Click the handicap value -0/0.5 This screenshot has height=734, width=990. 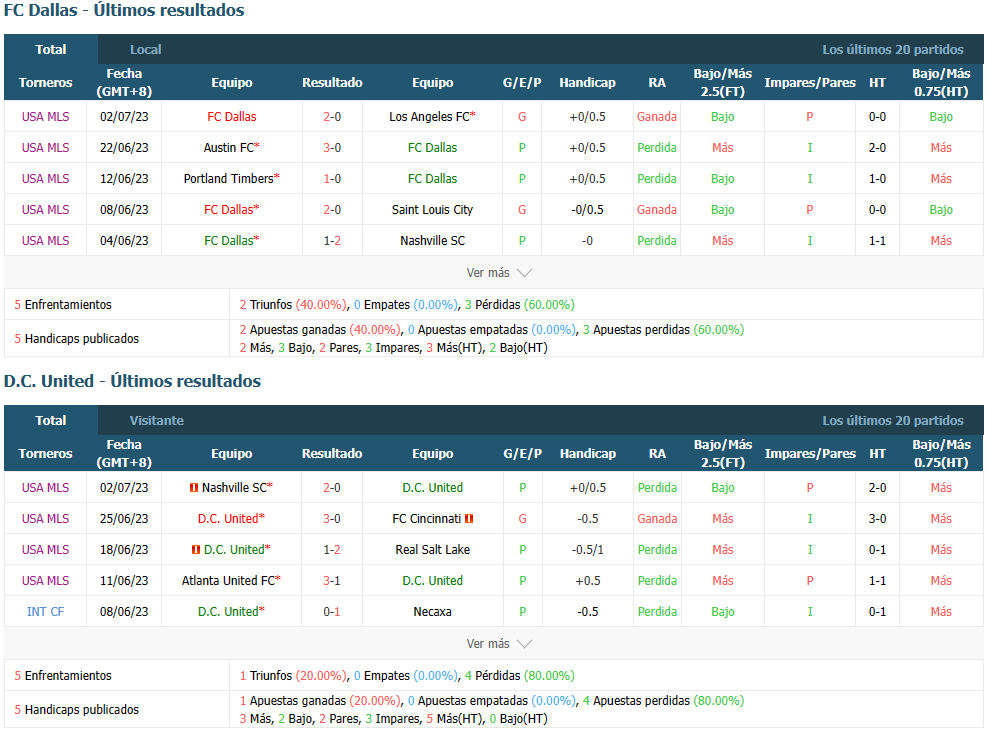[x=588, y=210]
